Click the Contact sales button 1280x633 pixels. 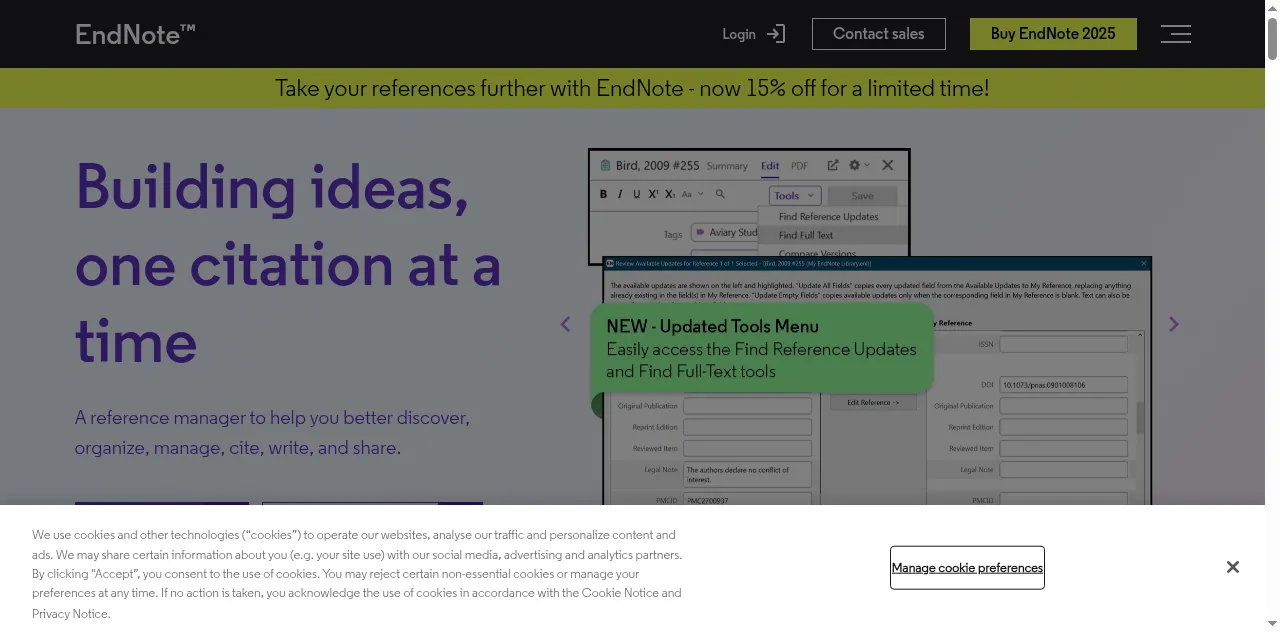coord(879,34)
